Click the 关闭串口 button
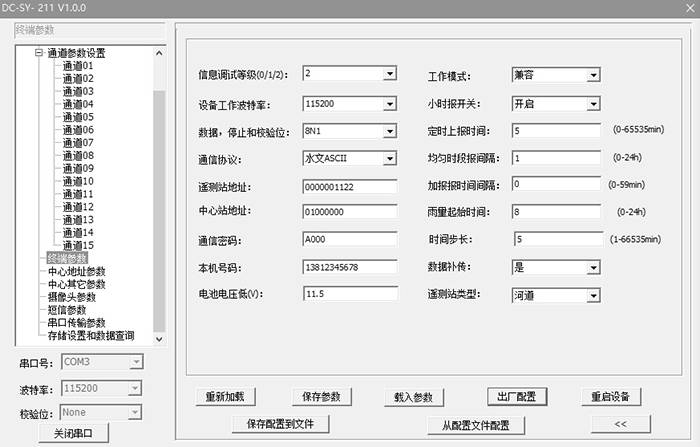Image resolution: width=700 pixels, height=447 pixels. [x=72, y=433]
